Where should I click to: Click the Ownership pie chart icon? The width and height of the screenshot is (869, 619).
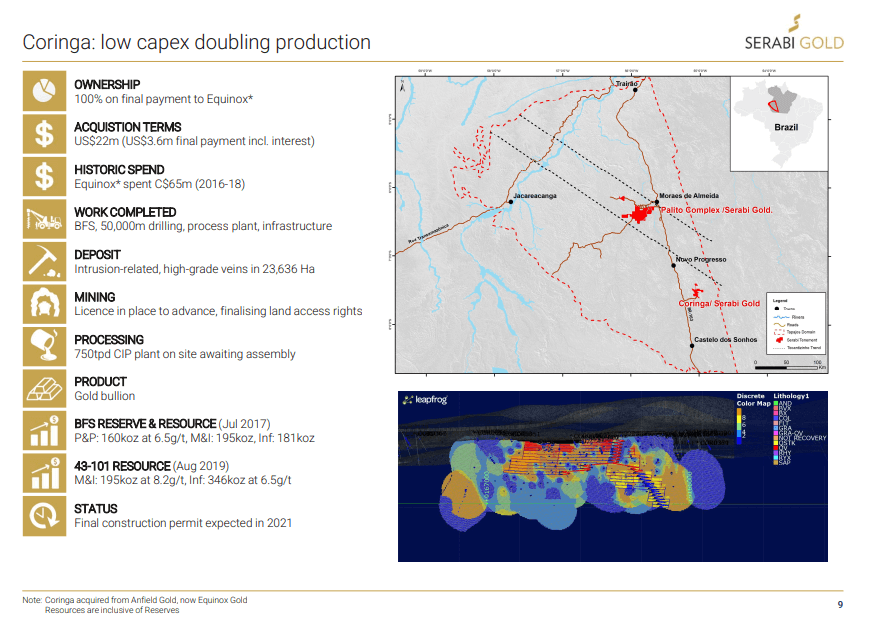tap(44, 91)
